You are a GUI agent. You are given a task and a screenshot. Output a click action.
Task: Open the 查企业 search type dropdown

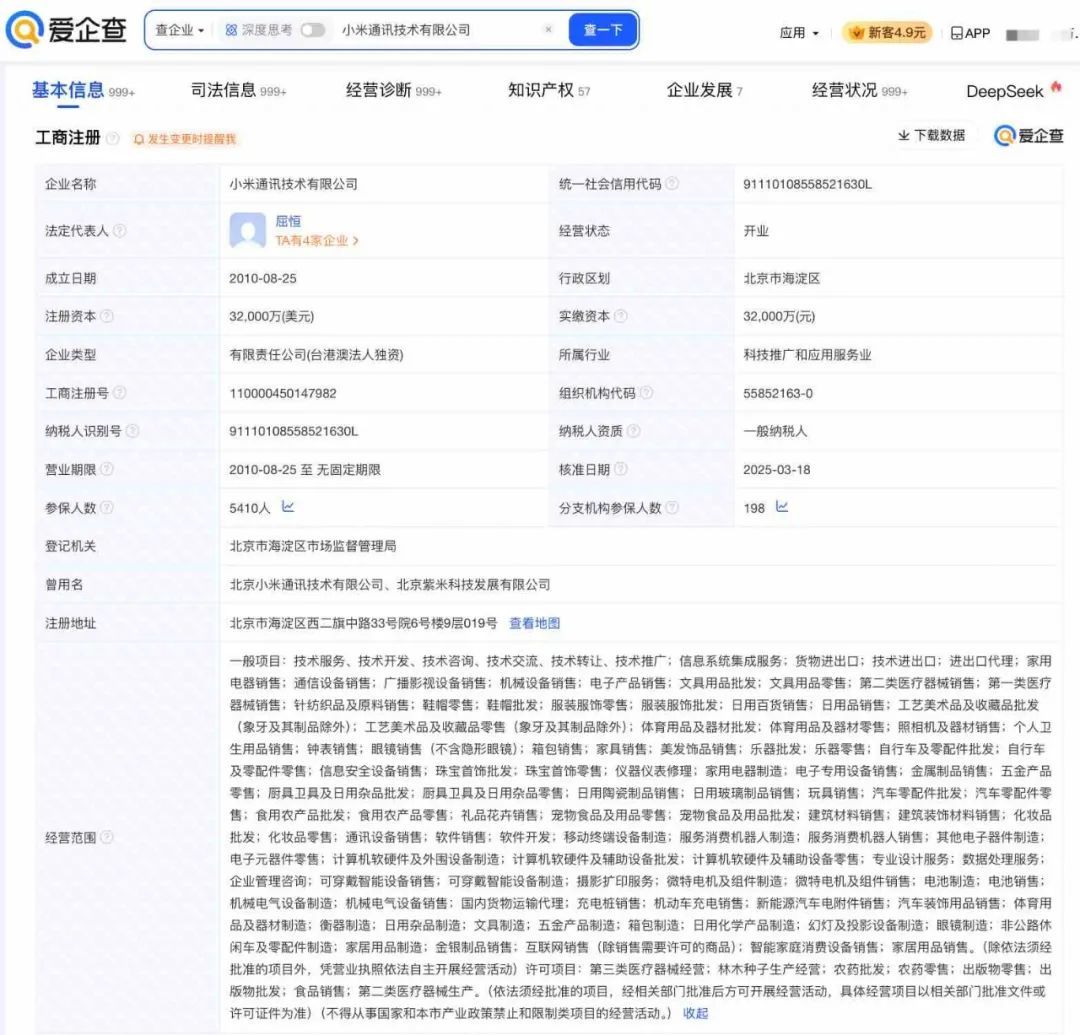coord(179,30)
